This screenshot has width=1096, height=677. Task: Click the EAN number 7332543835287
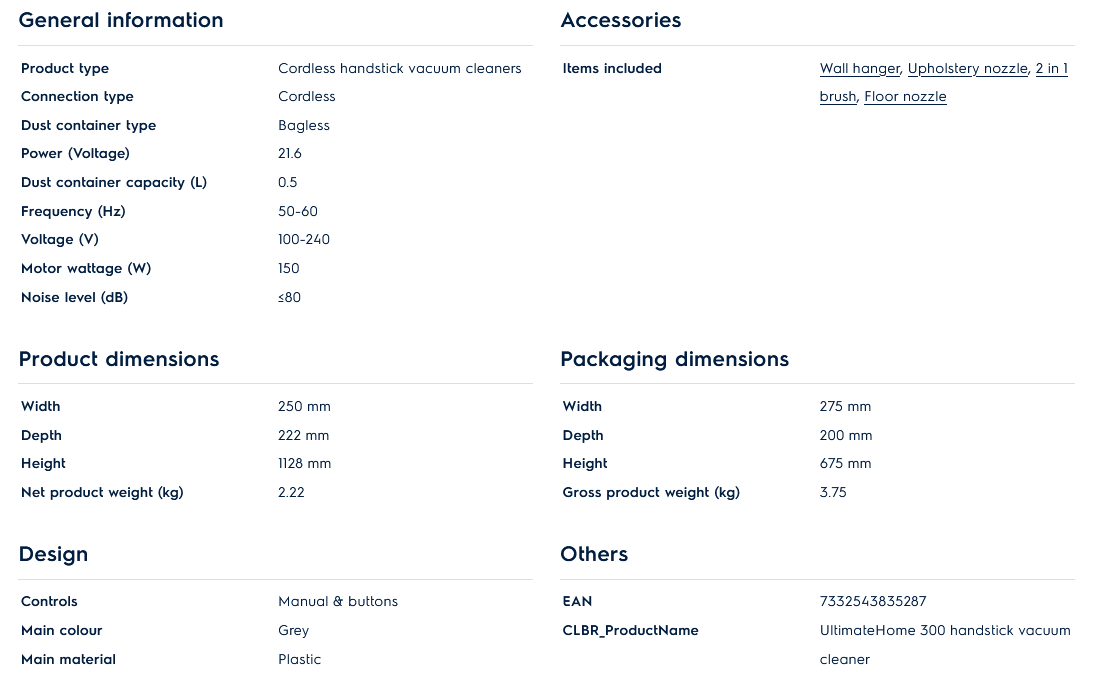[873, 602]
